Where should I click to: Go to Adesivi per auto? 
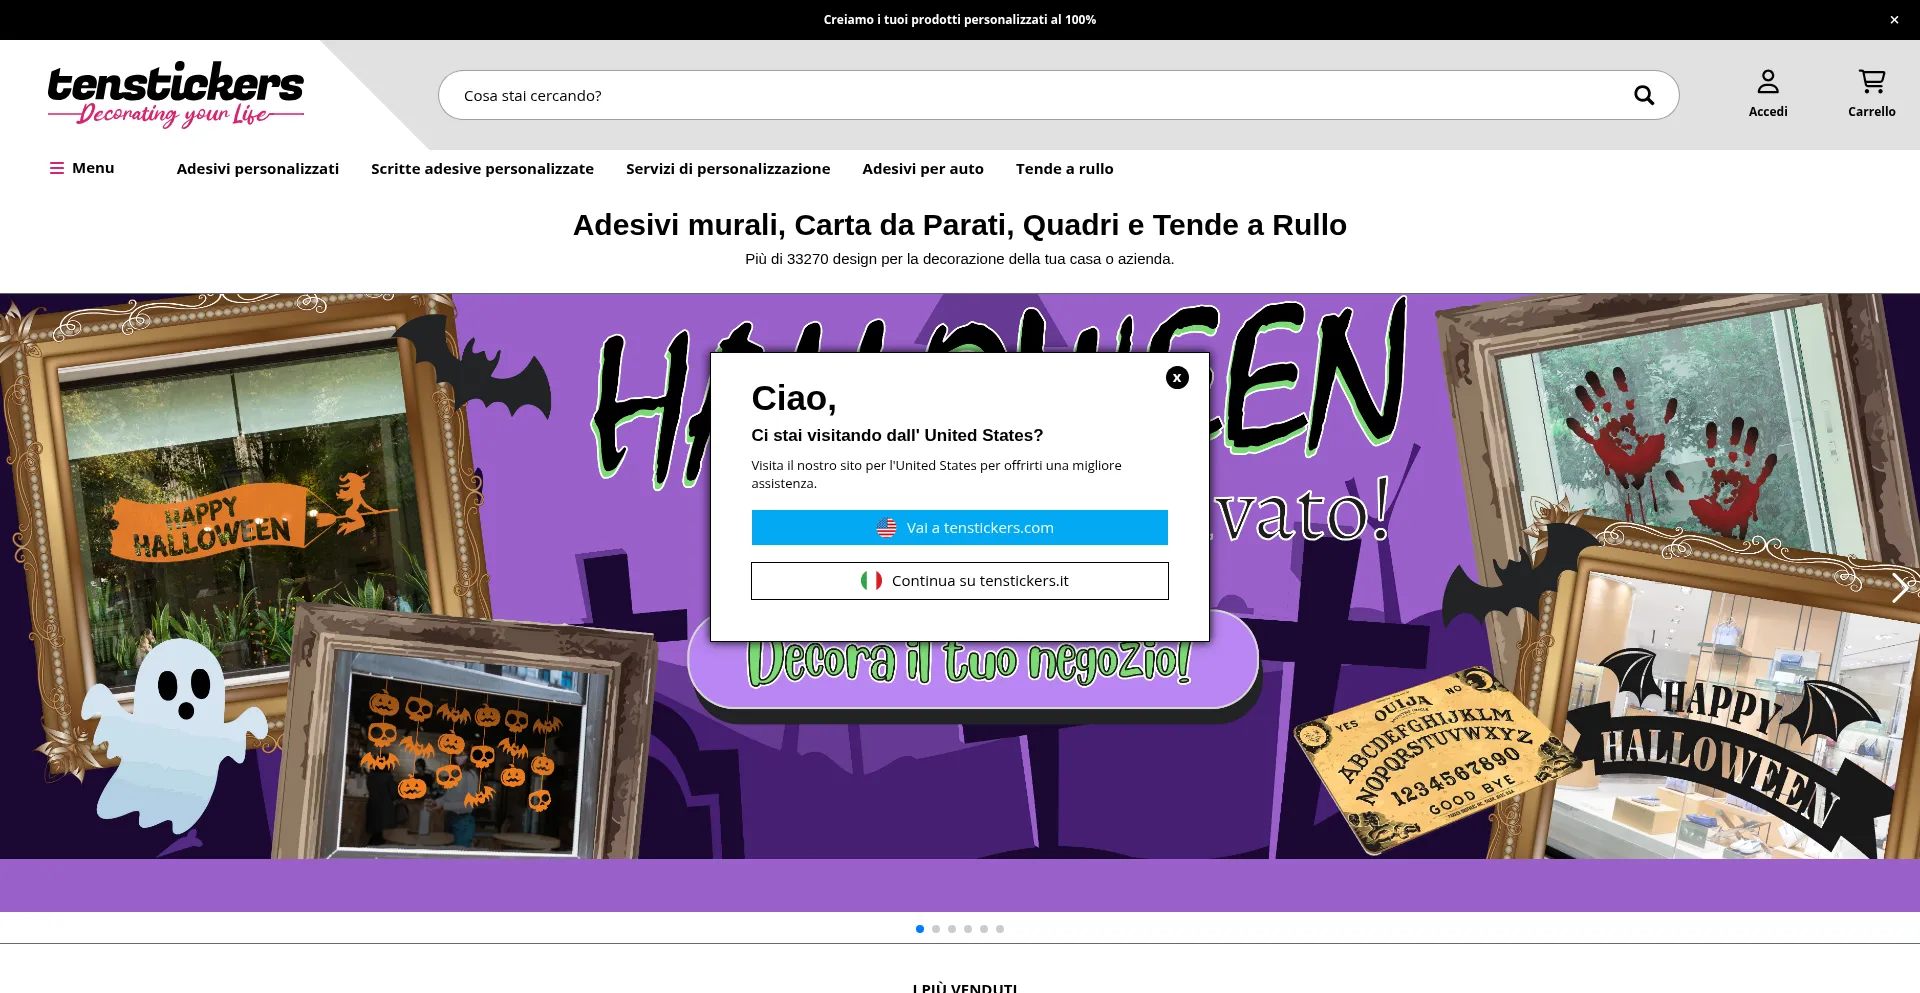click(x=922, y=169)
